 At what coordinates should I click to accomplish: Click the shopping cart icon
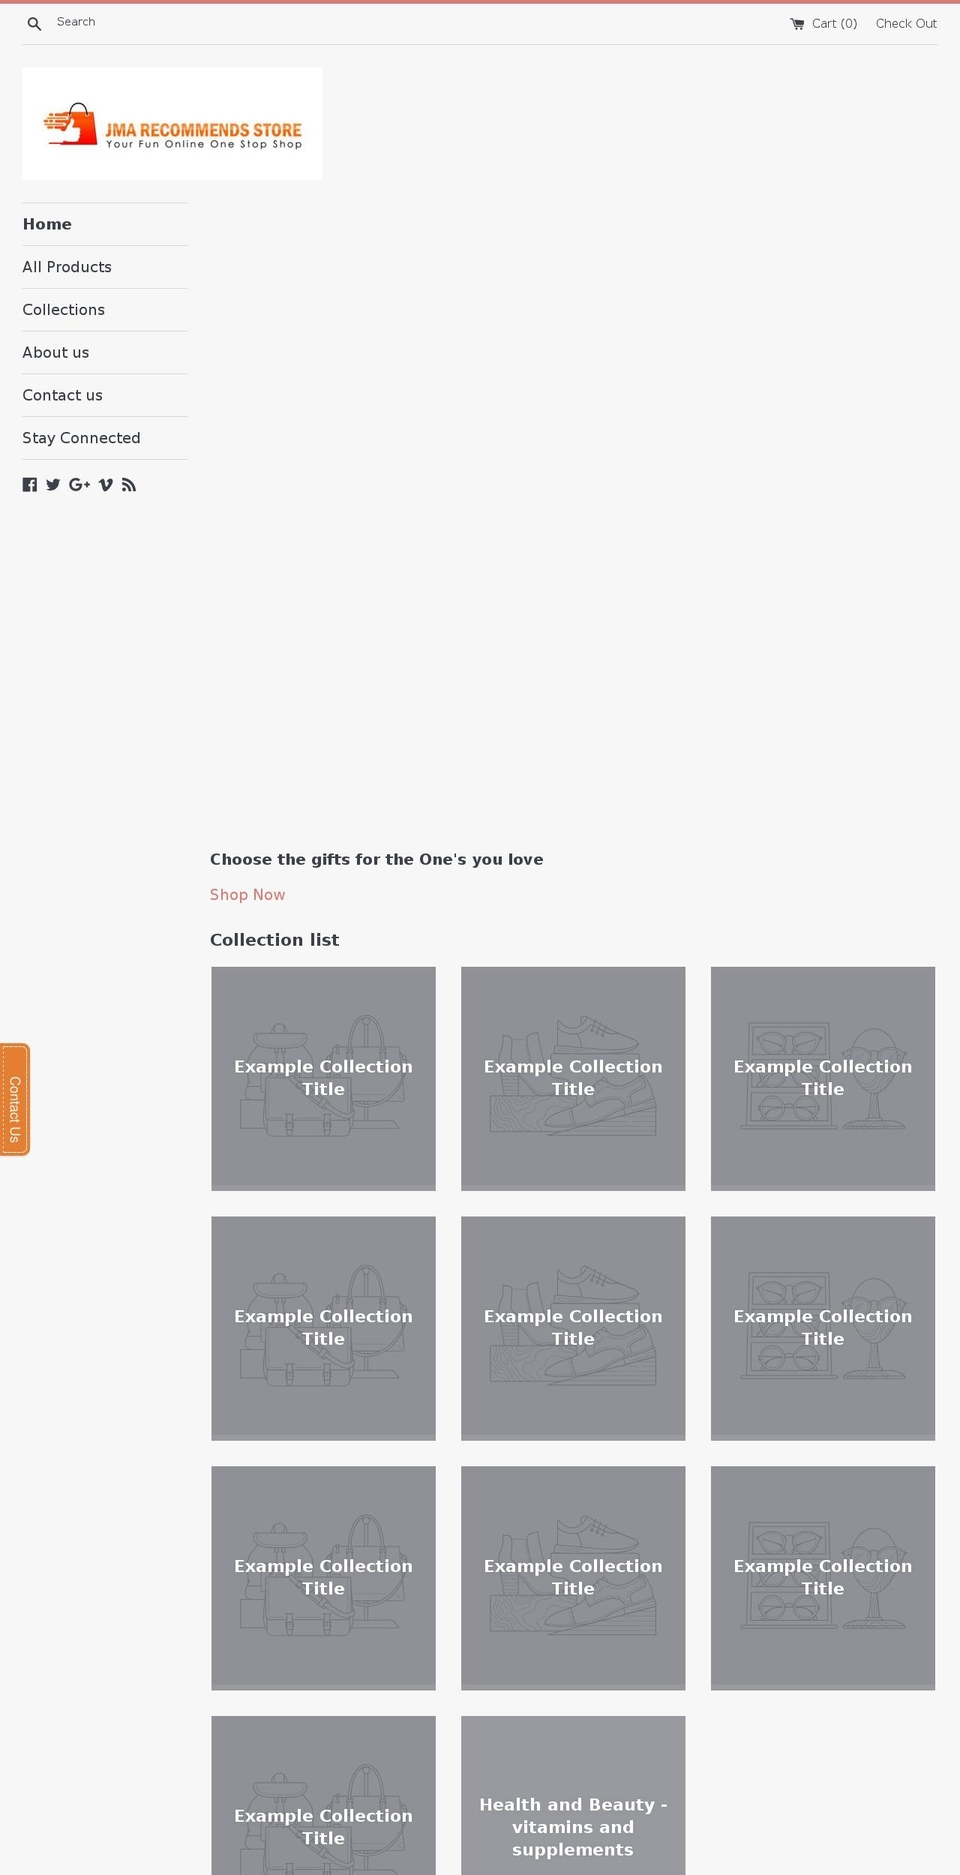tap(797, 24)
